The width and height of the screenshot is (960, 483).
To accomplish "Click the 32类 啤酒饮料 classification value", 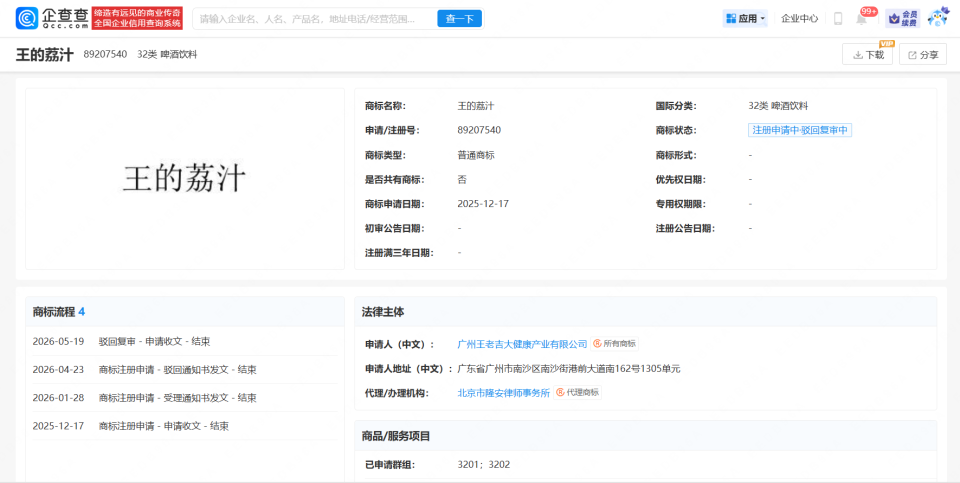I will [x=778, y=106].
